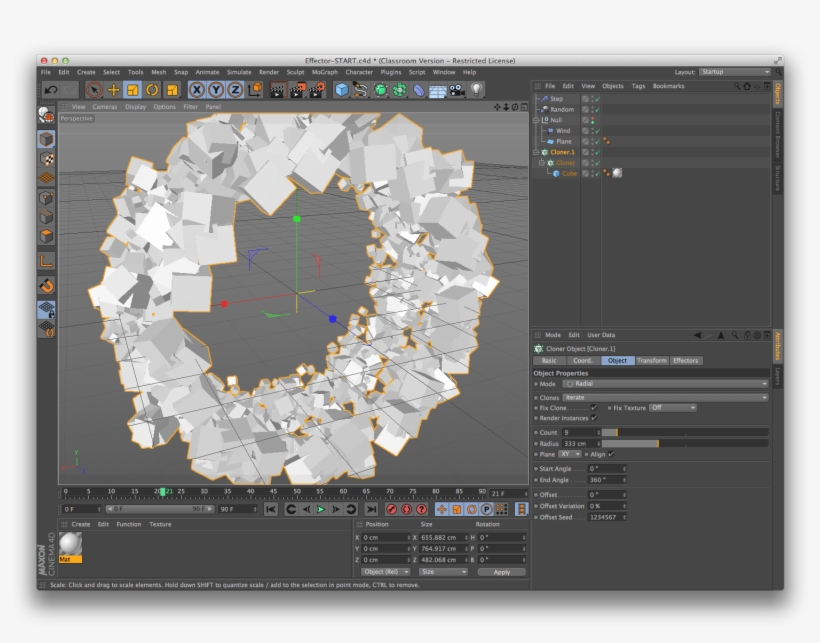Viewport: 820px width, 643px height.
Task: Open the Fix Texture dropdown set to Off
Action: 672,407
